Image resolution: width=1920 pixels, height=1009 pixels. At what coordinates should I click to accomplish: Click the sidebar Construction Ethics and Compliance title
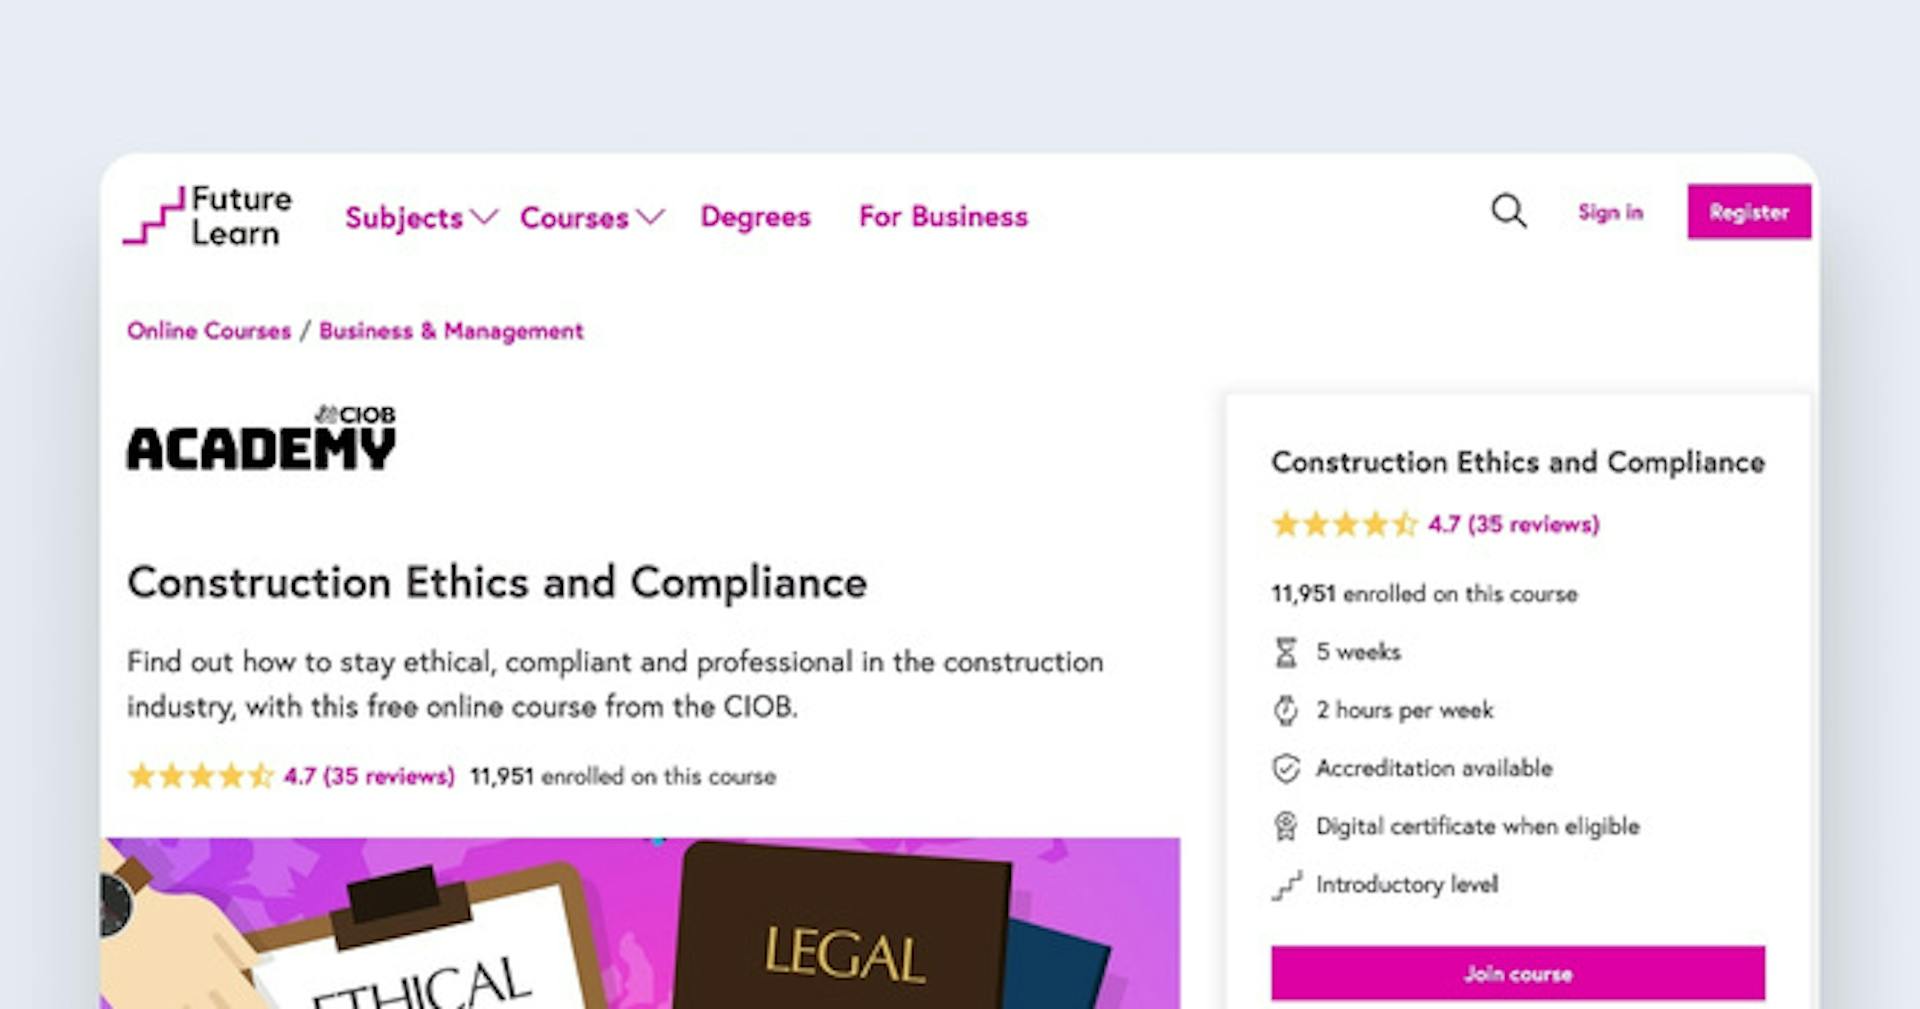(1518, 462)
